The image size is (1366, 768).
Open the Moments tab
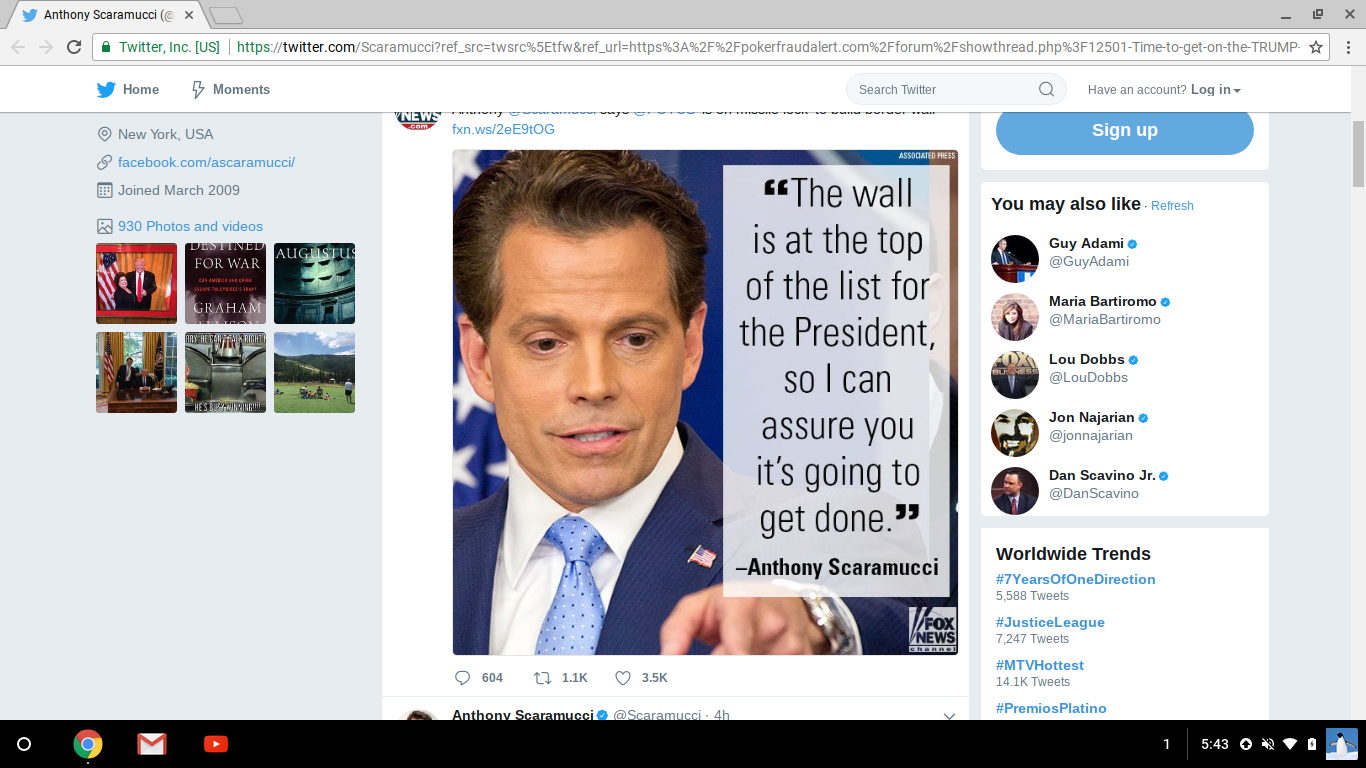pyautogui.click(x=230, y=89)
